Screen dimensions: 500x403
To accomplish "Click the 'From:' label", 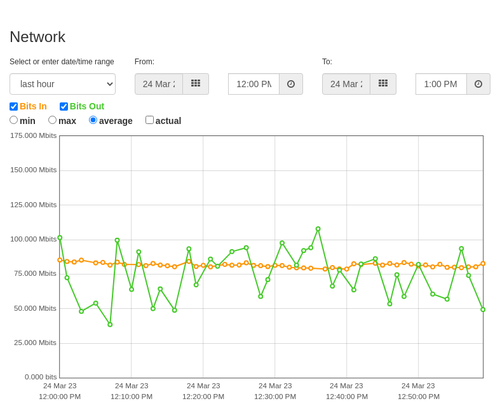I will tap(144, 62).
